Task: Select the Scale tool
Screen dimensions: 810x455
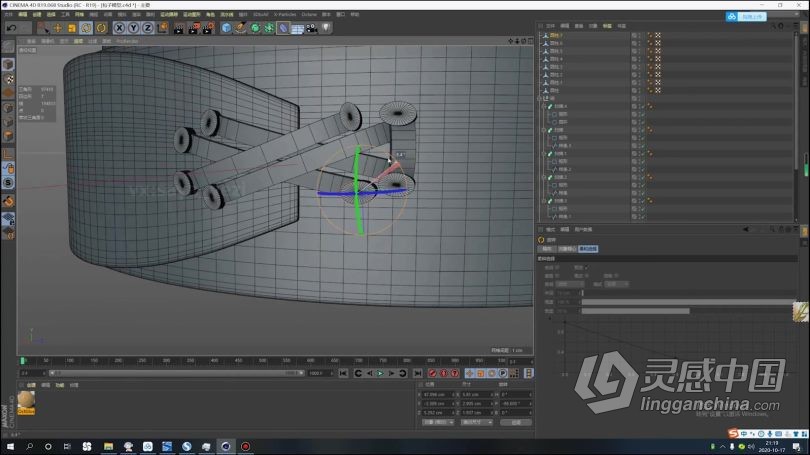Action: 72,28
